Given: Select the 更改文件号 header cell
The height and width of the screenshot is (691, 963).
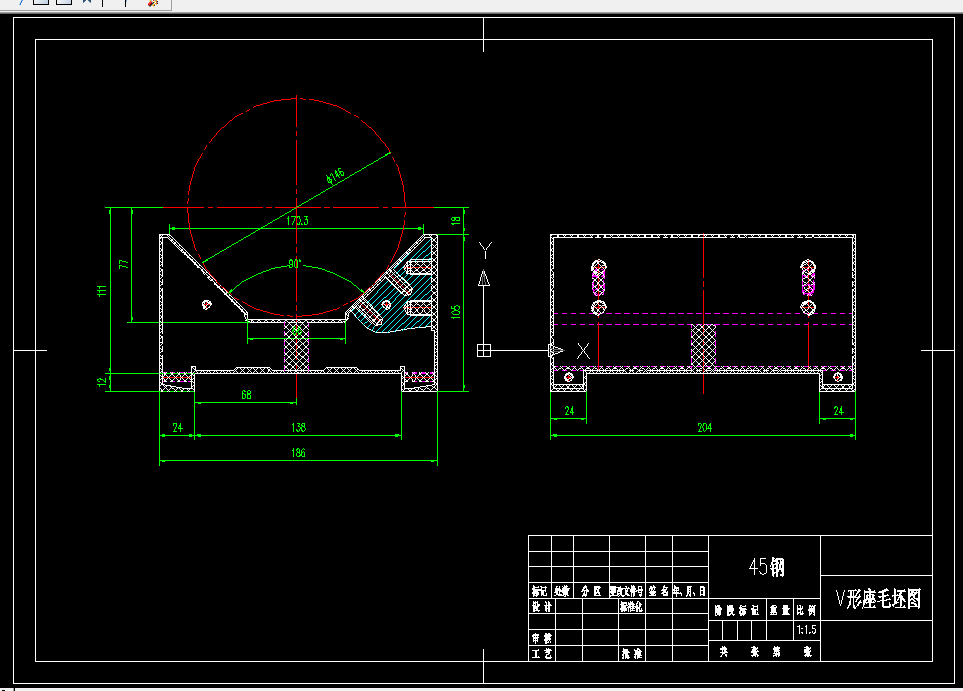Looking at the screenshot, I should tap(626, 591).
